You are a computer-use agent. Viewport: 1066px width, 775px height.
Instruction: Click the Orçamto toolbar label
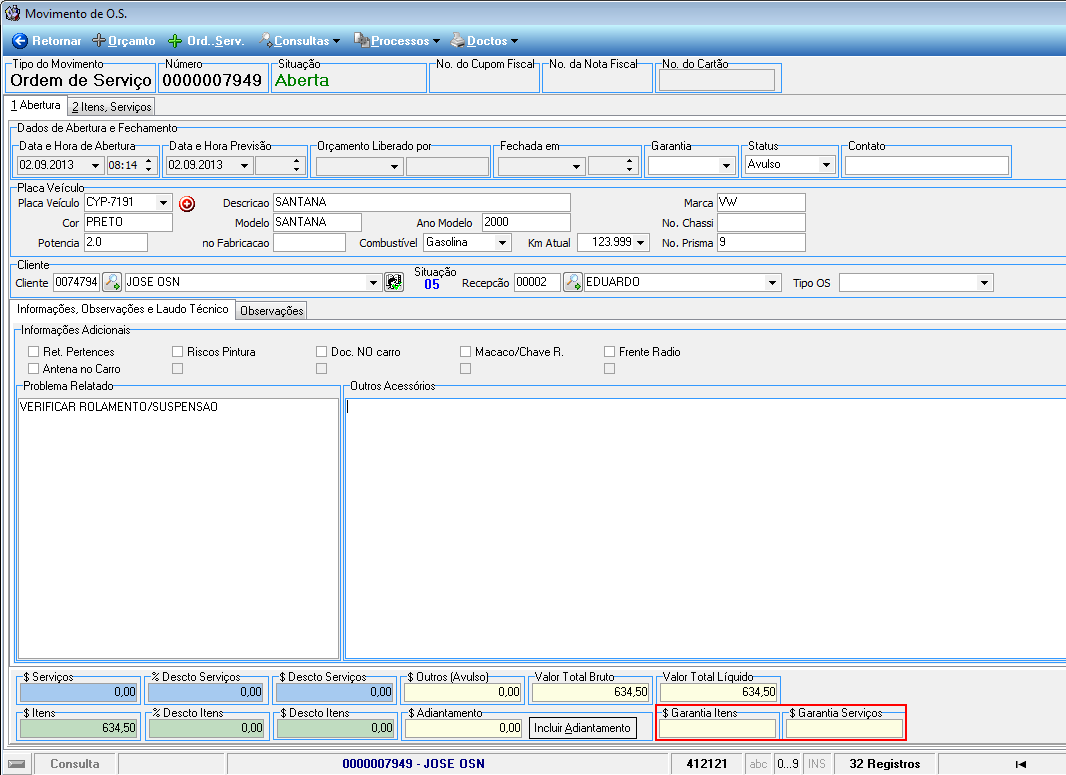(132, 41)
